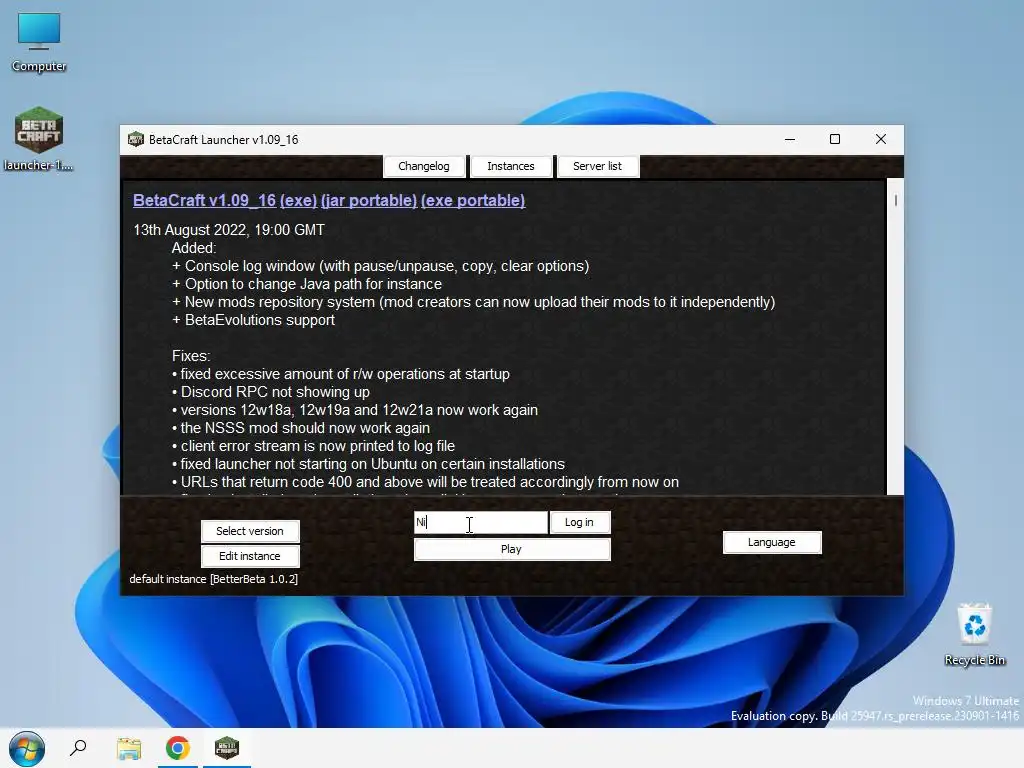Switch to the Instances tab
The width and height of the screenshot is (1024, 768).
click(511, 166)
